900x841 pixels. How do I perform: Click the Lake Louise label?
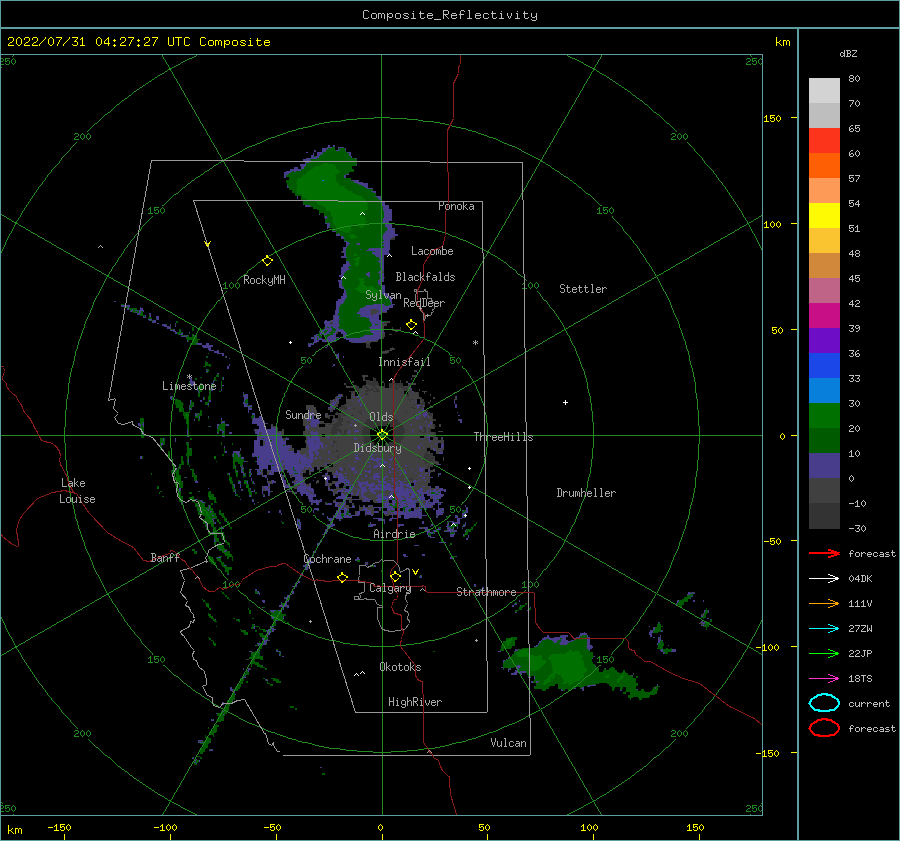pos(77,491)
